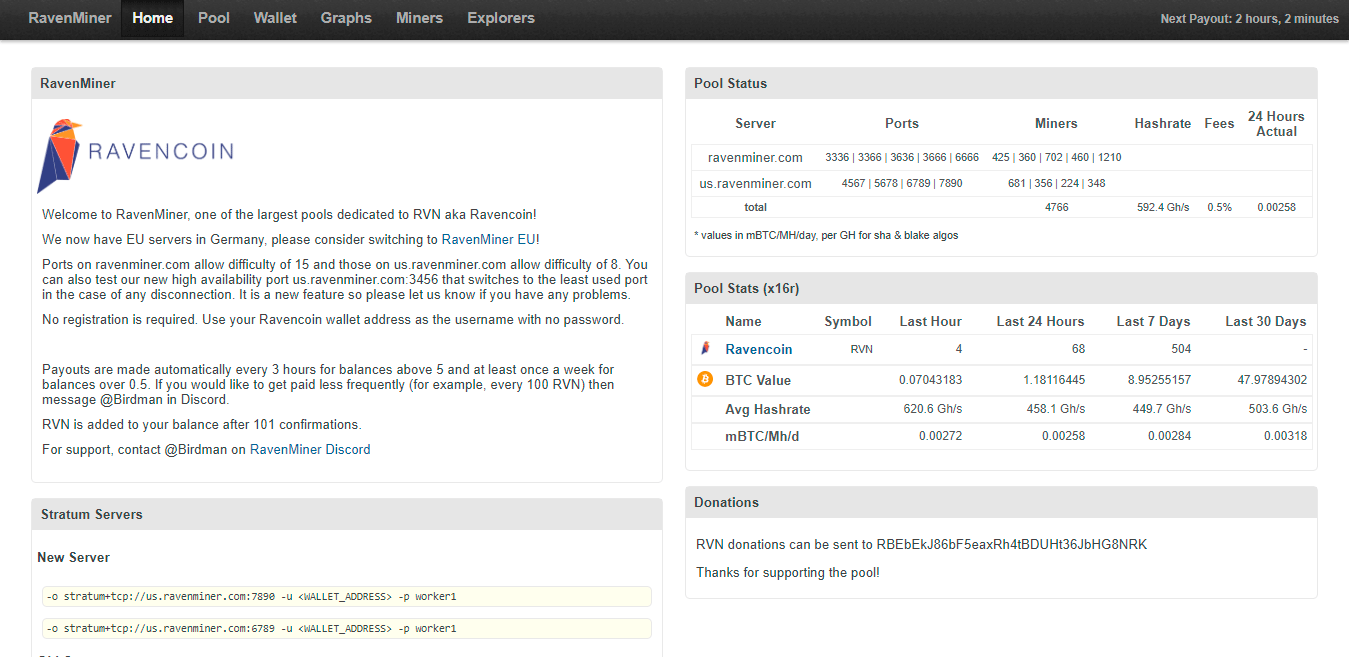Select the us.ravenminer.com:6789 stratum command box

(347, 629)
